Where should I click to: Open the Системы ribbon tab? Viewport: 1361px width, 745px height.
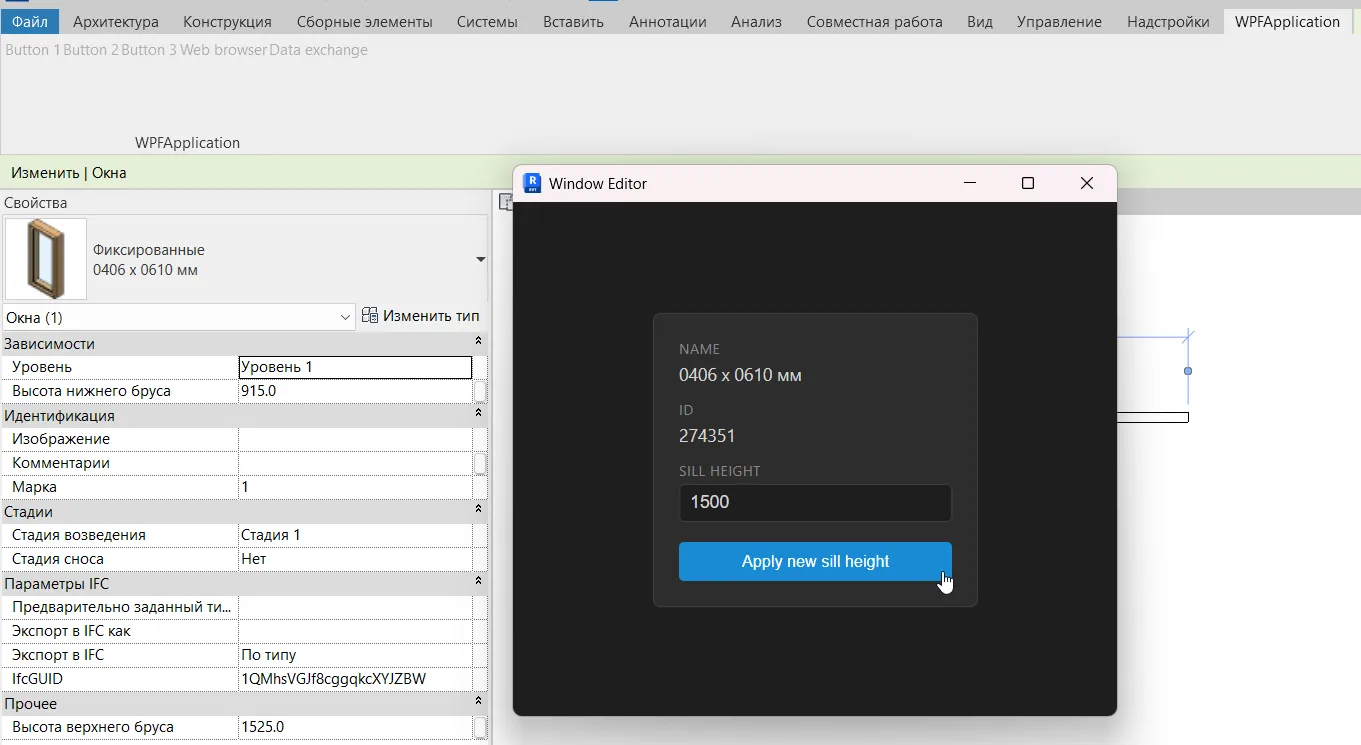coord(487,21)
